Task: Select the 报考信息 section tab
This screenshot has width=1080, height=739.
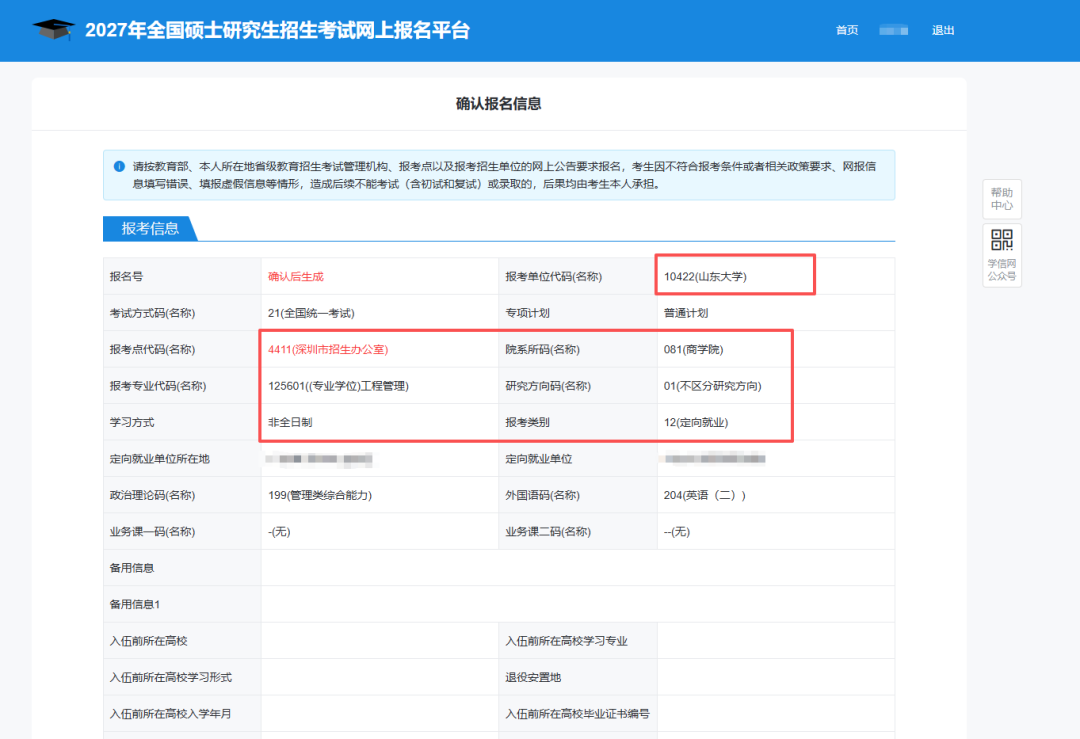Action: click(150, 229)
